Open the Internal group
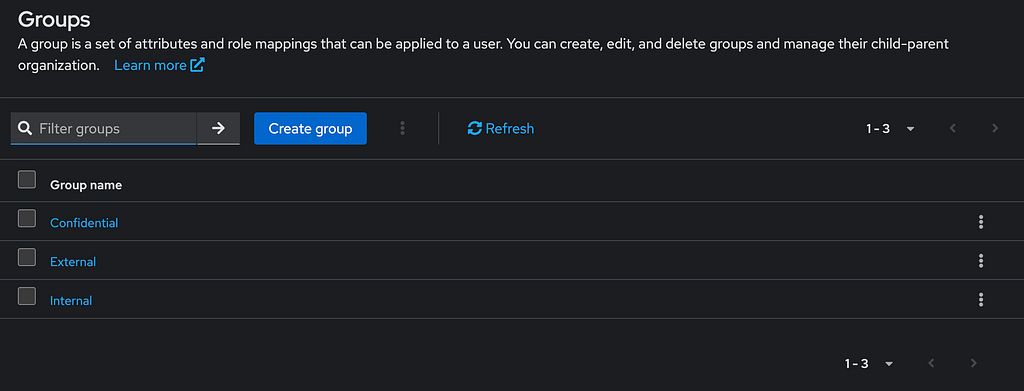Viewport: 1024px width, 391px height. (71, 301)
